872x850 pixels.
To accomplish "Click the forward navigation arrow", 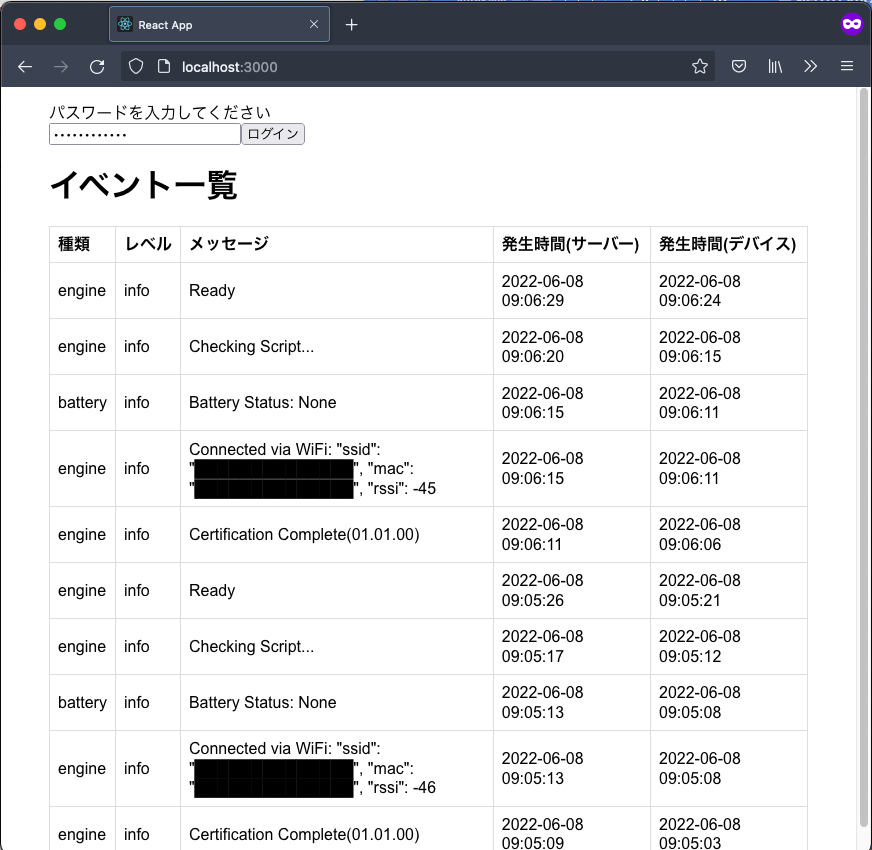I will coord(60,66).
